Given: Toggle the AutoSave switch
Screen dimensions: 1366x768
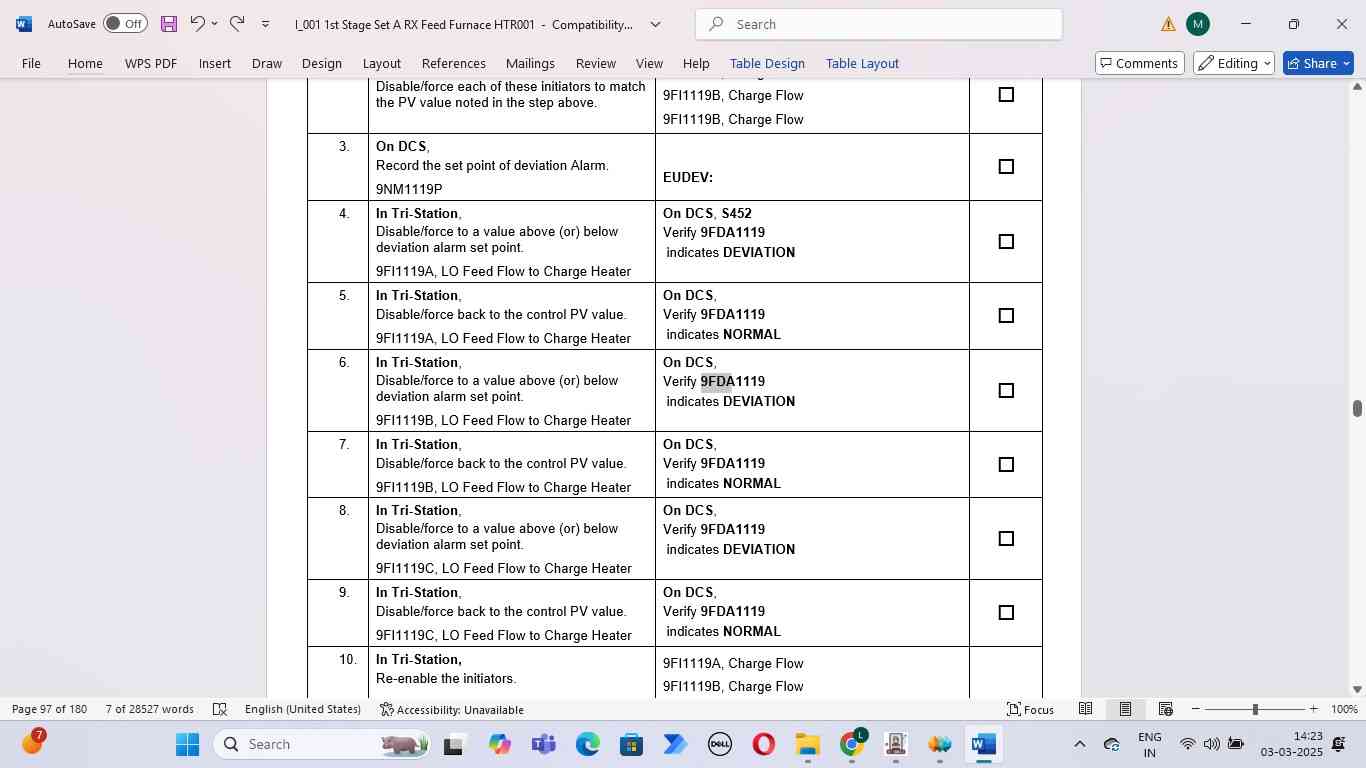Looking at the screenshot, I should [125, 24].
